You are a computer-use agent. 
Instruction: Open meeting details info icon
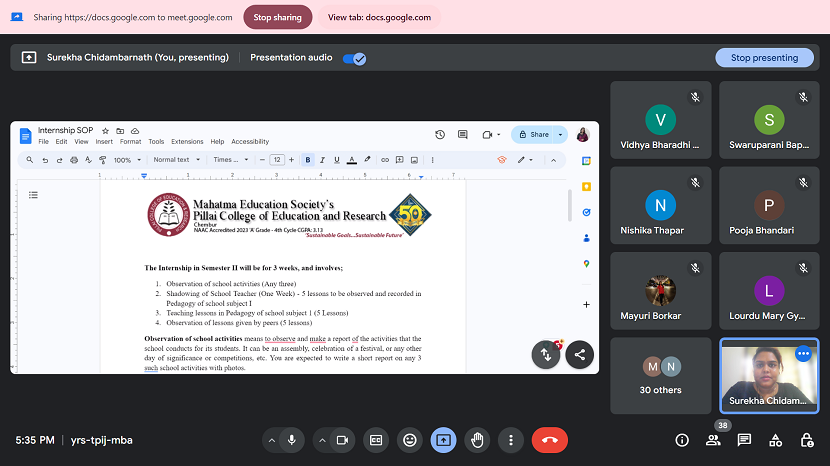coord(682,440)
